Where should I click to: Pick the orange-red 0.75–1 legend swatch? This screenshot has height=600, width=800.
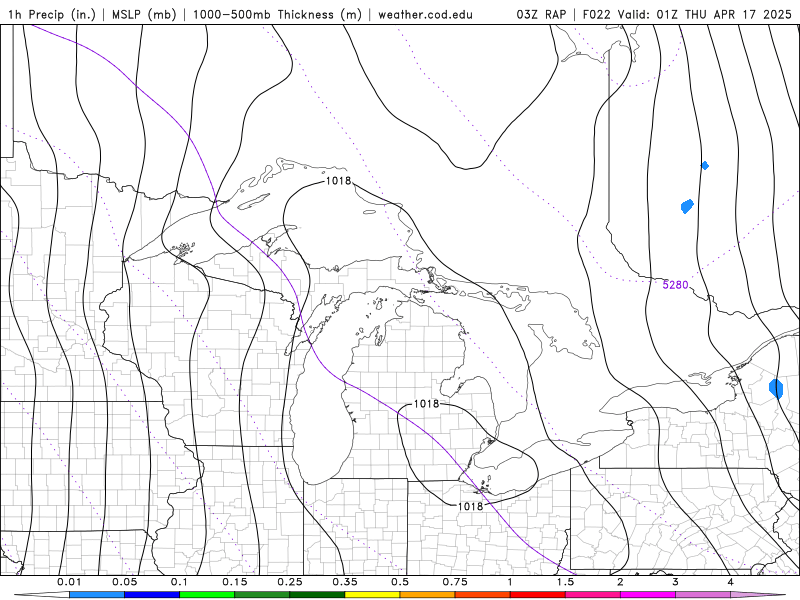(482, 594)
